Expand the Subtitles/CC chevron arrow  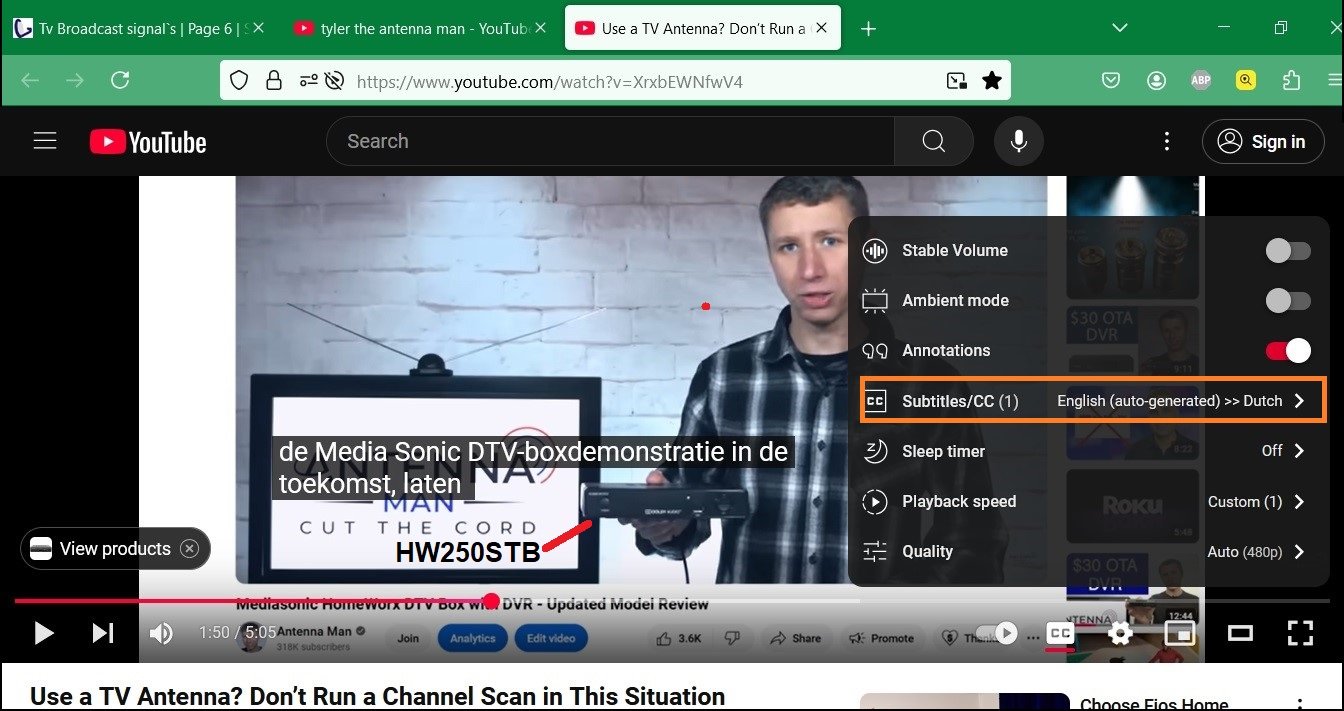coord(1299,401)
